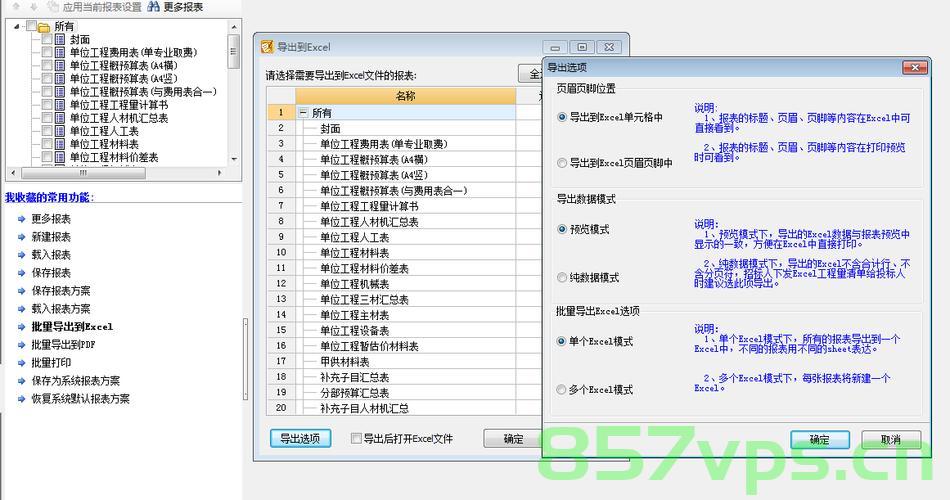Choose 预览模式 export data mode
Viewport: 950px width, 500px height.
click(562, 229)
